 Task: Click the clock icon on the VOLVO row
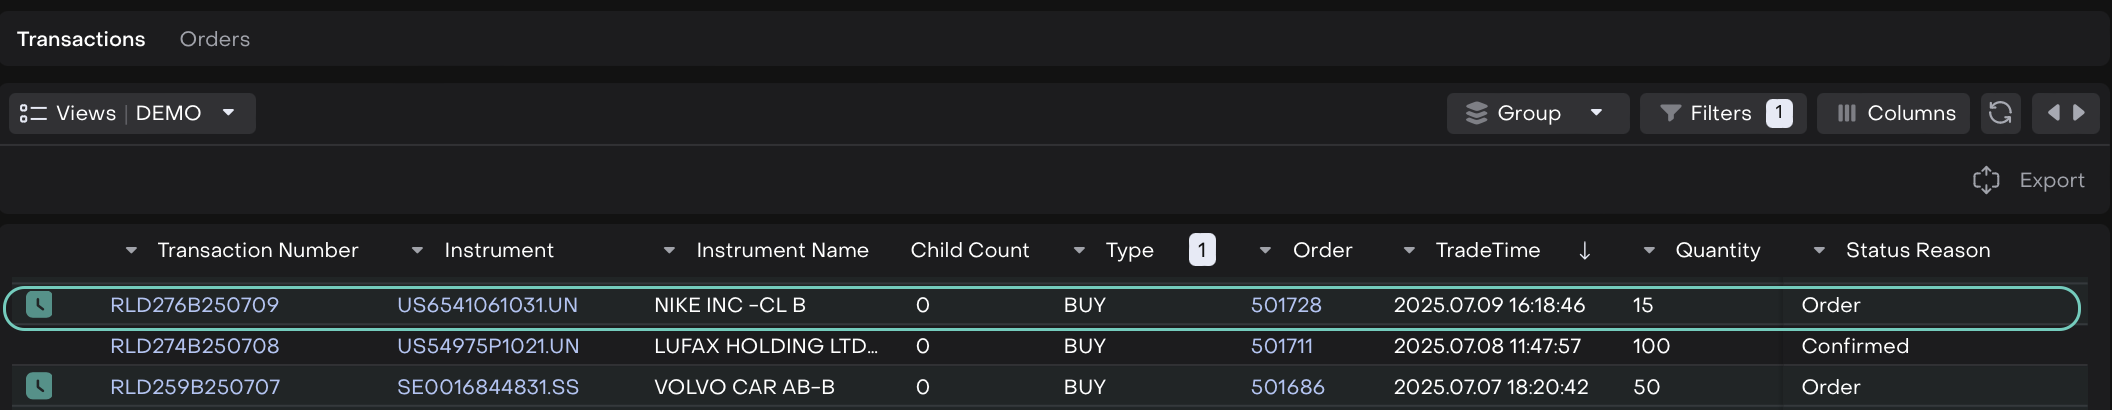click(x=39, y=387)
